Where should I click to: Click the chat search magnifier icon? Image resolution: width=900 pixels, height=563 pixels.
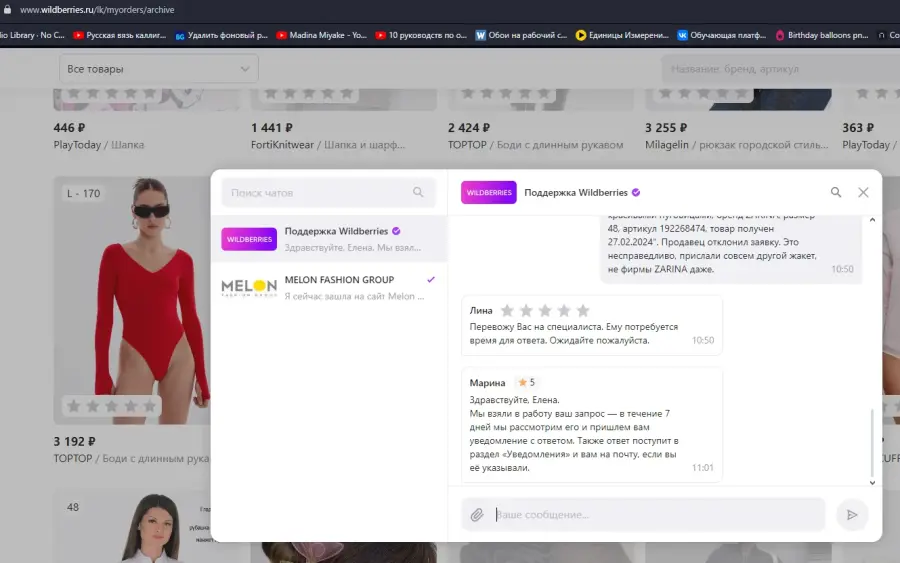click(x=418, y=192)
